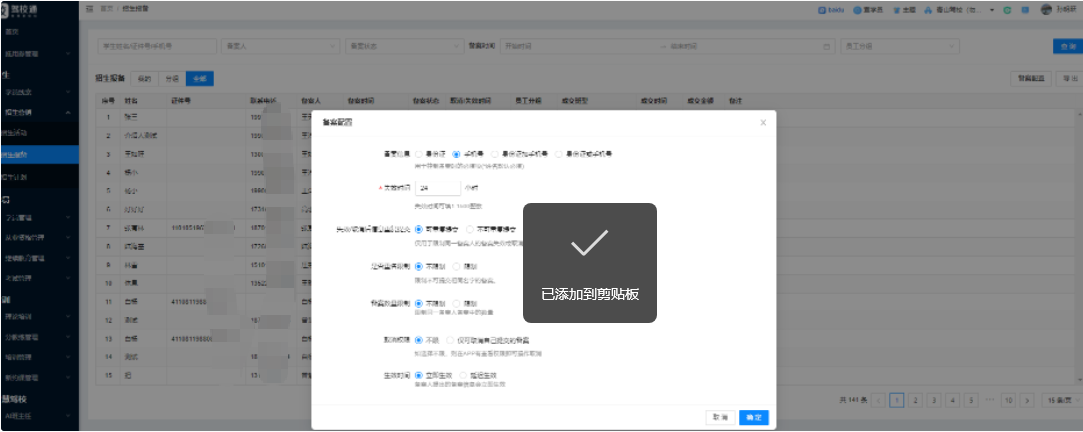This screenshot has height=432, width=1083.
Task: Close the 报备配置 dialog with X
Action: coord(763,122)
